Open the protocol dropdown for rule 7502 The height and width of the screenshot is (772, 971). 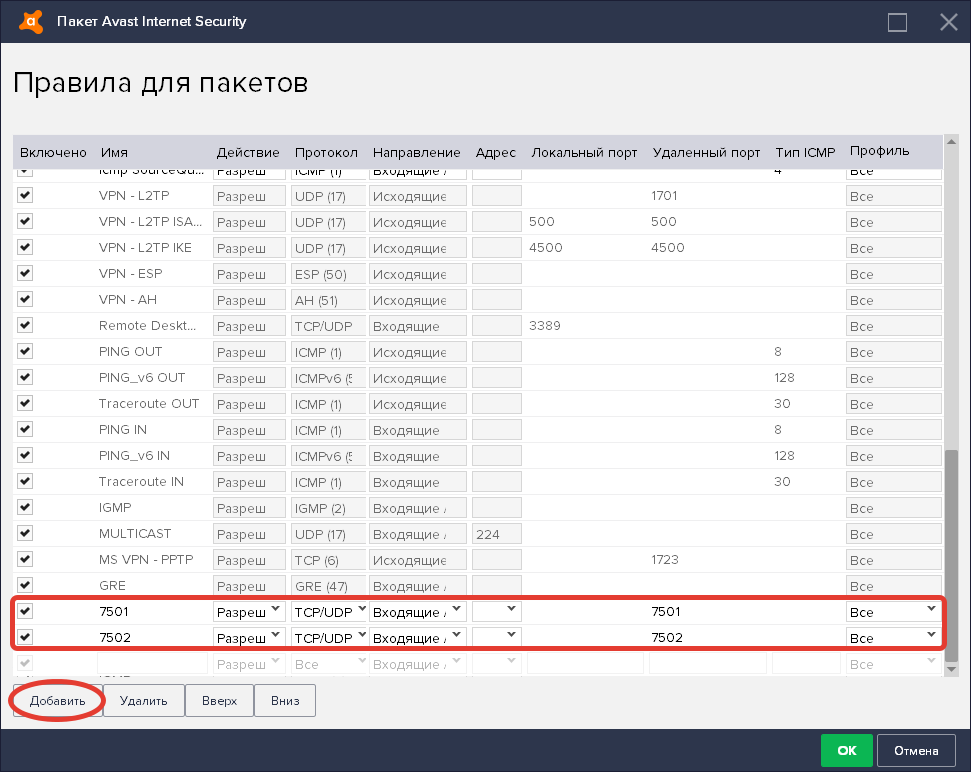pyautogui.click(x=329, y=638)
